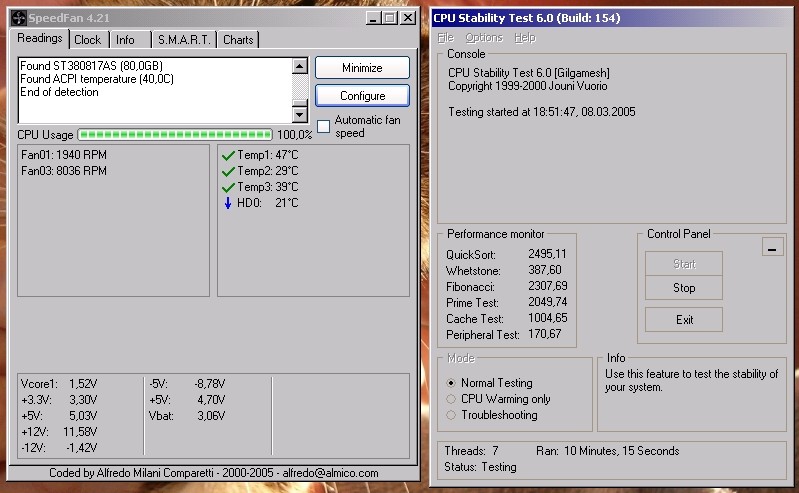The image size is (799, 493).
Task: Select the Normal Testing radio button
Action: pyautogui.click(x=450, y=383)
